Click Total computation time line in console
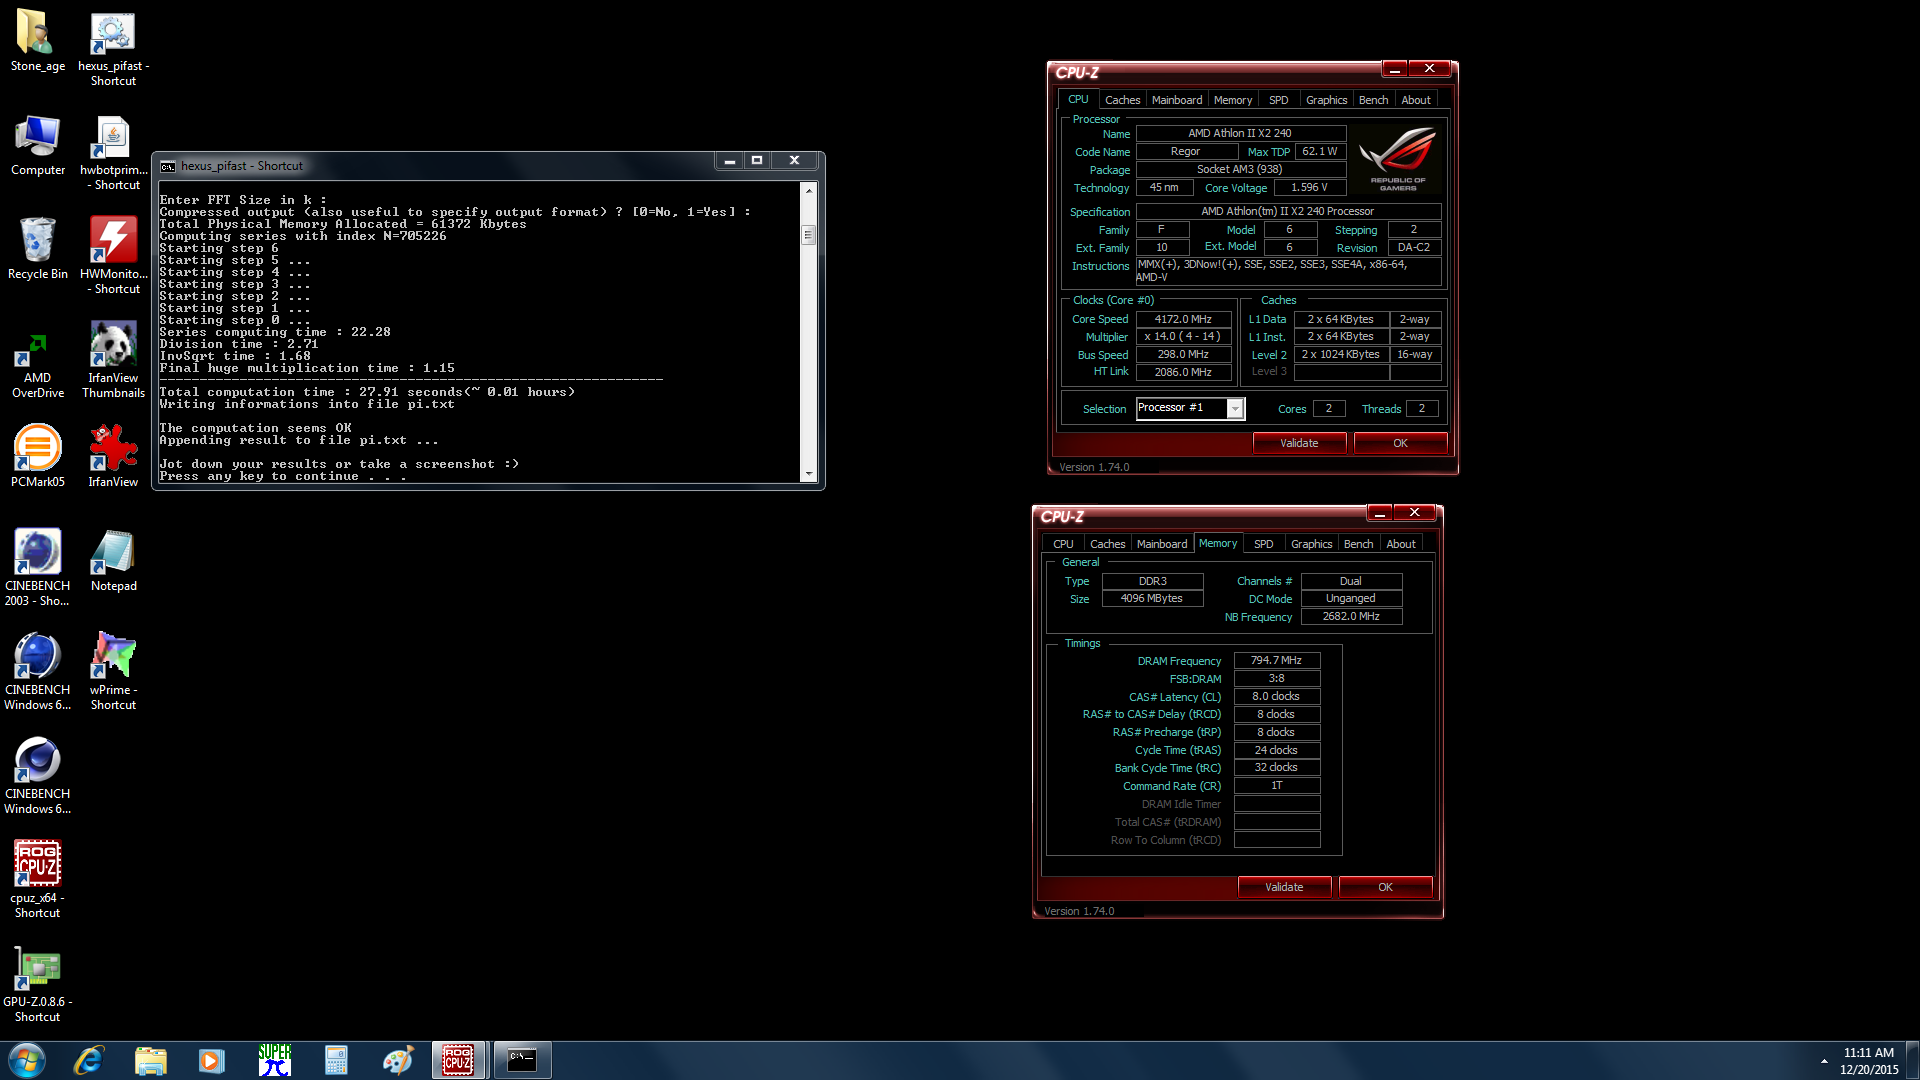This screenshot has height=1080, width=1920. point(367,392)
